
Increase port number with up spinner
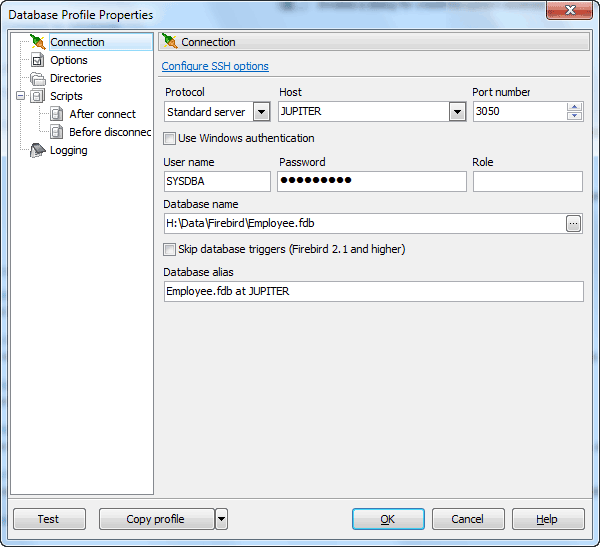pos(574,107)
